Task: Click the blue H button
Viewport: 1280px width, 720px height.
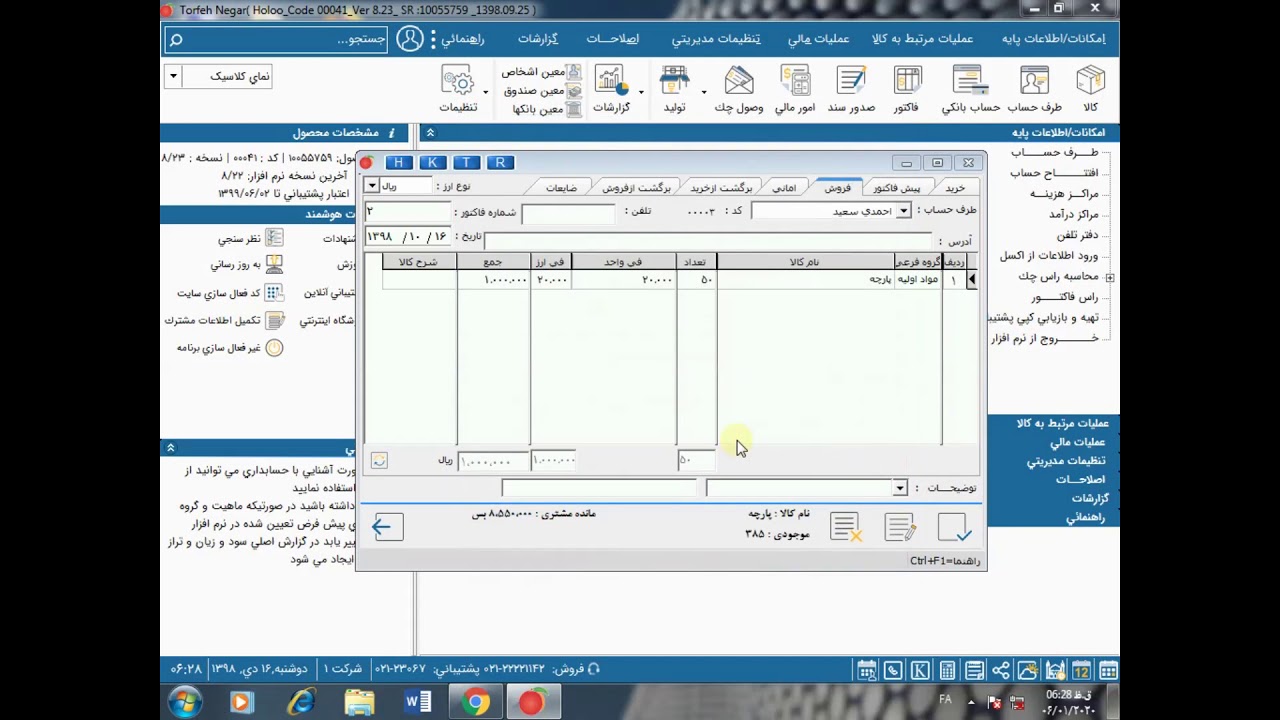Action: pyautogui.click(x=398, y=162)
